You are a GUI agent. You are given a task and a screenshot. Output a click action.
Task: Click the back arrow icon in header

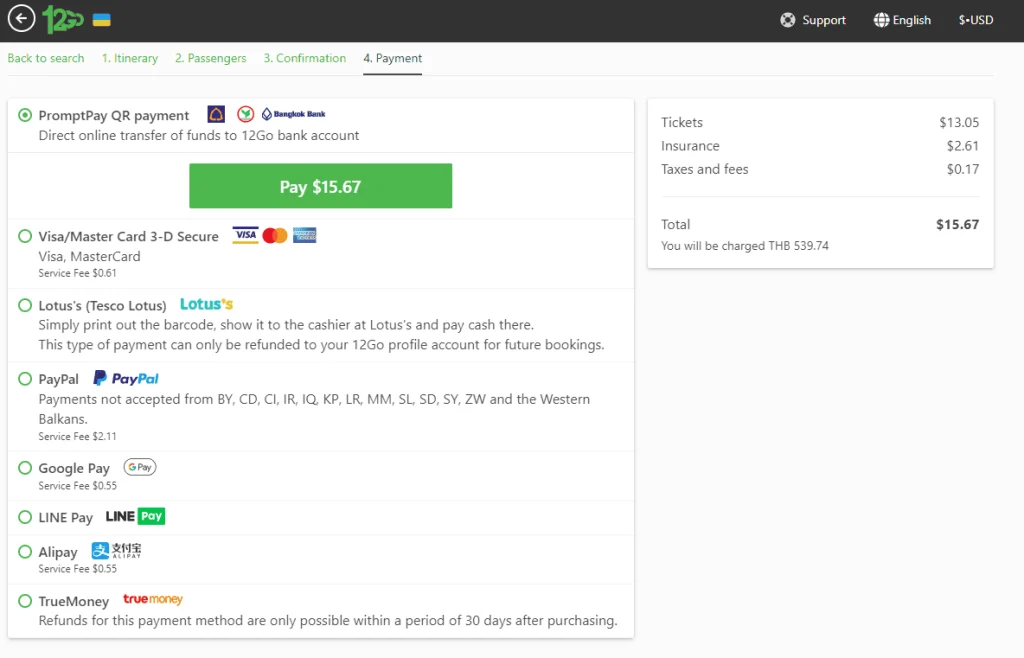click(21, 19)
